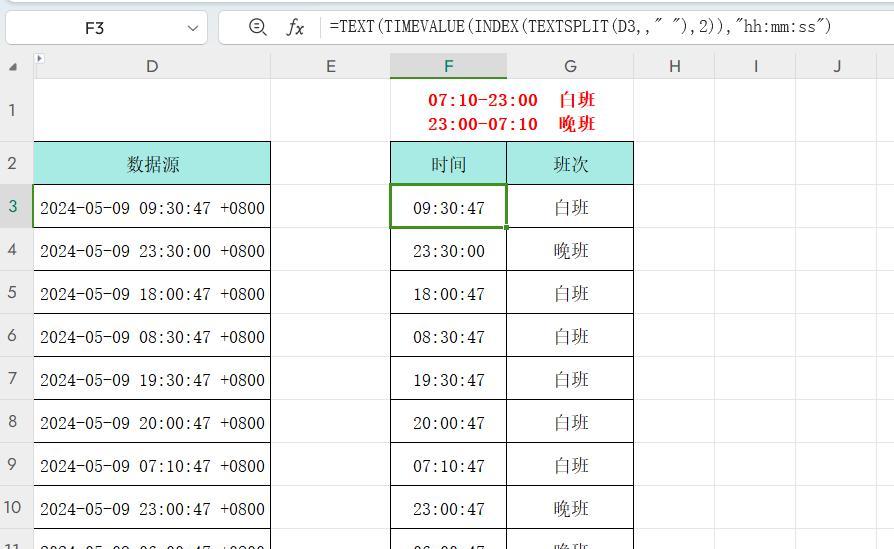
Task: Click time cell 09:30:47
Action: 449,206
